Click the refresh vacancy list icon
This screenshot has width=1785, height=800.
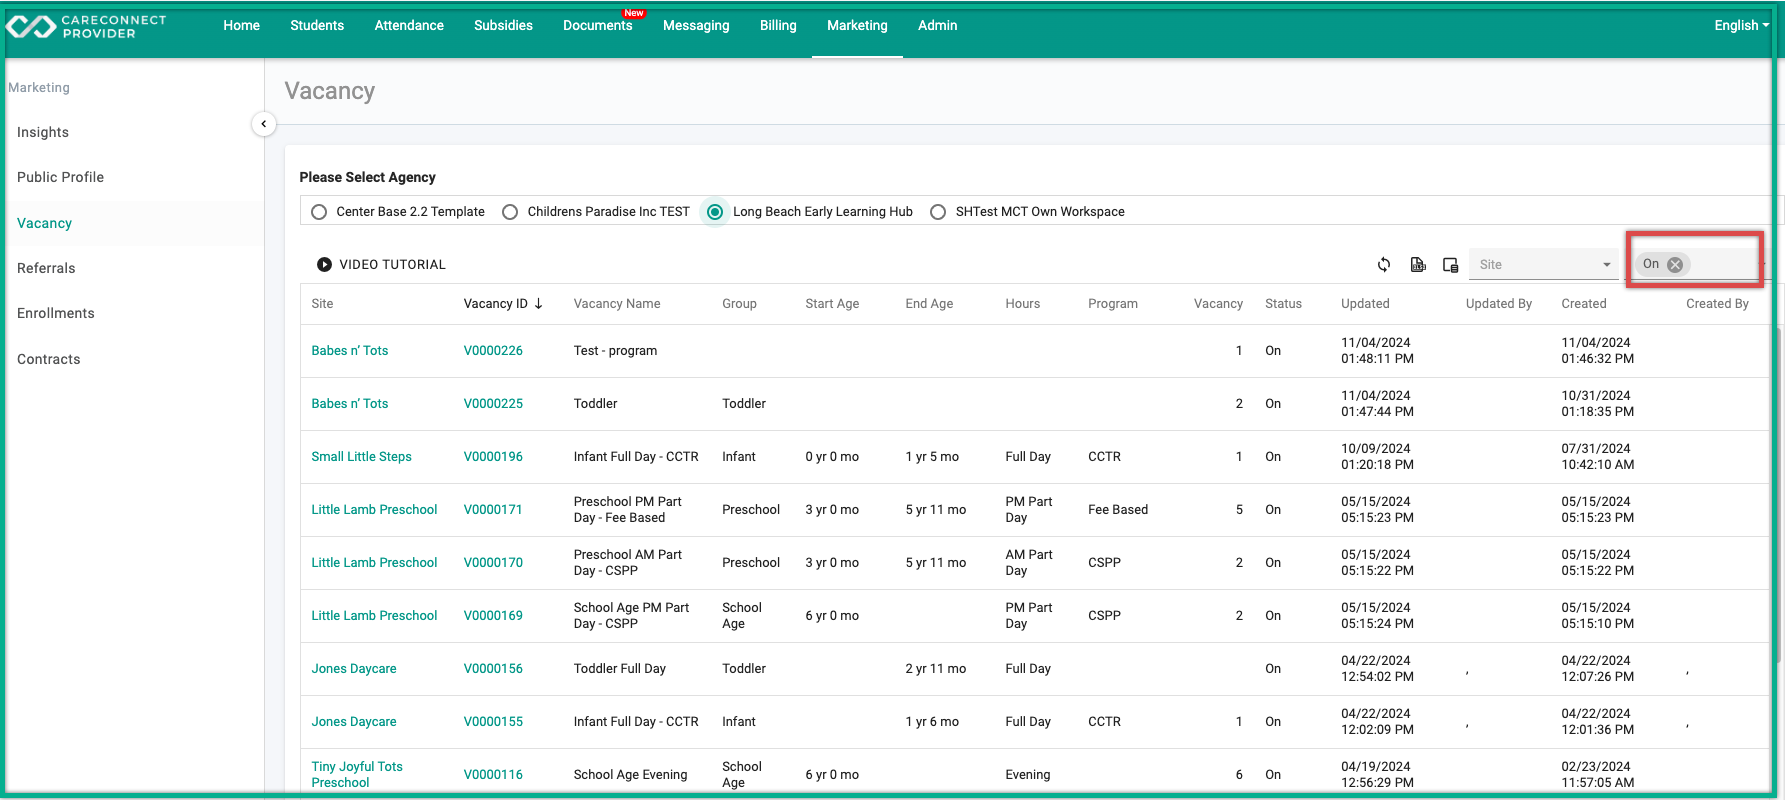1384,265
